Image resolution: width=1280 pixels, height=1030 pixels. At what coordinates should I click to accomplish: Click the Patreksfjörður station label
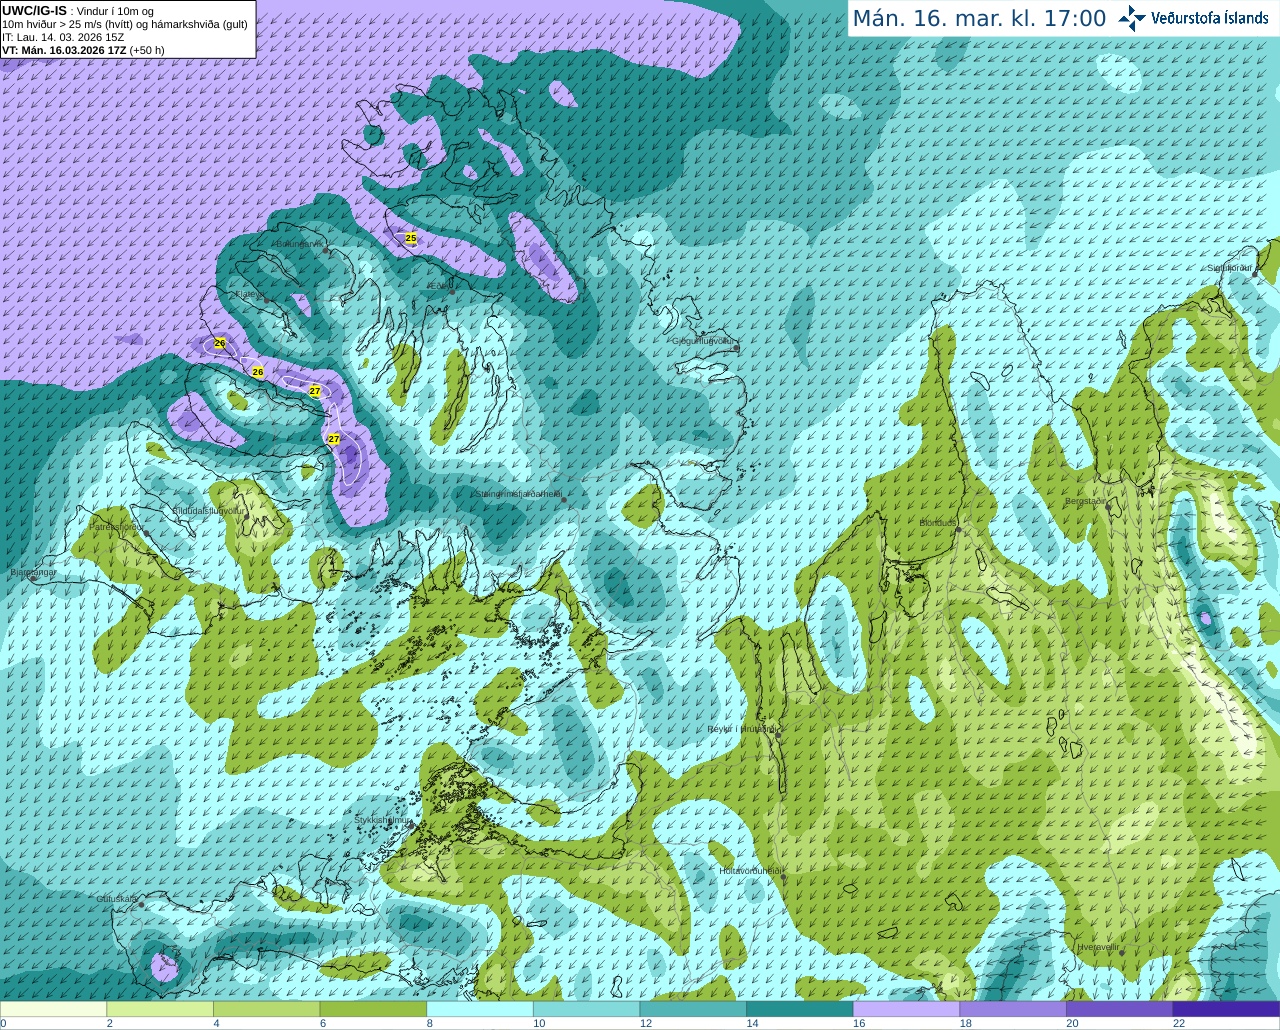coord(116,526)
